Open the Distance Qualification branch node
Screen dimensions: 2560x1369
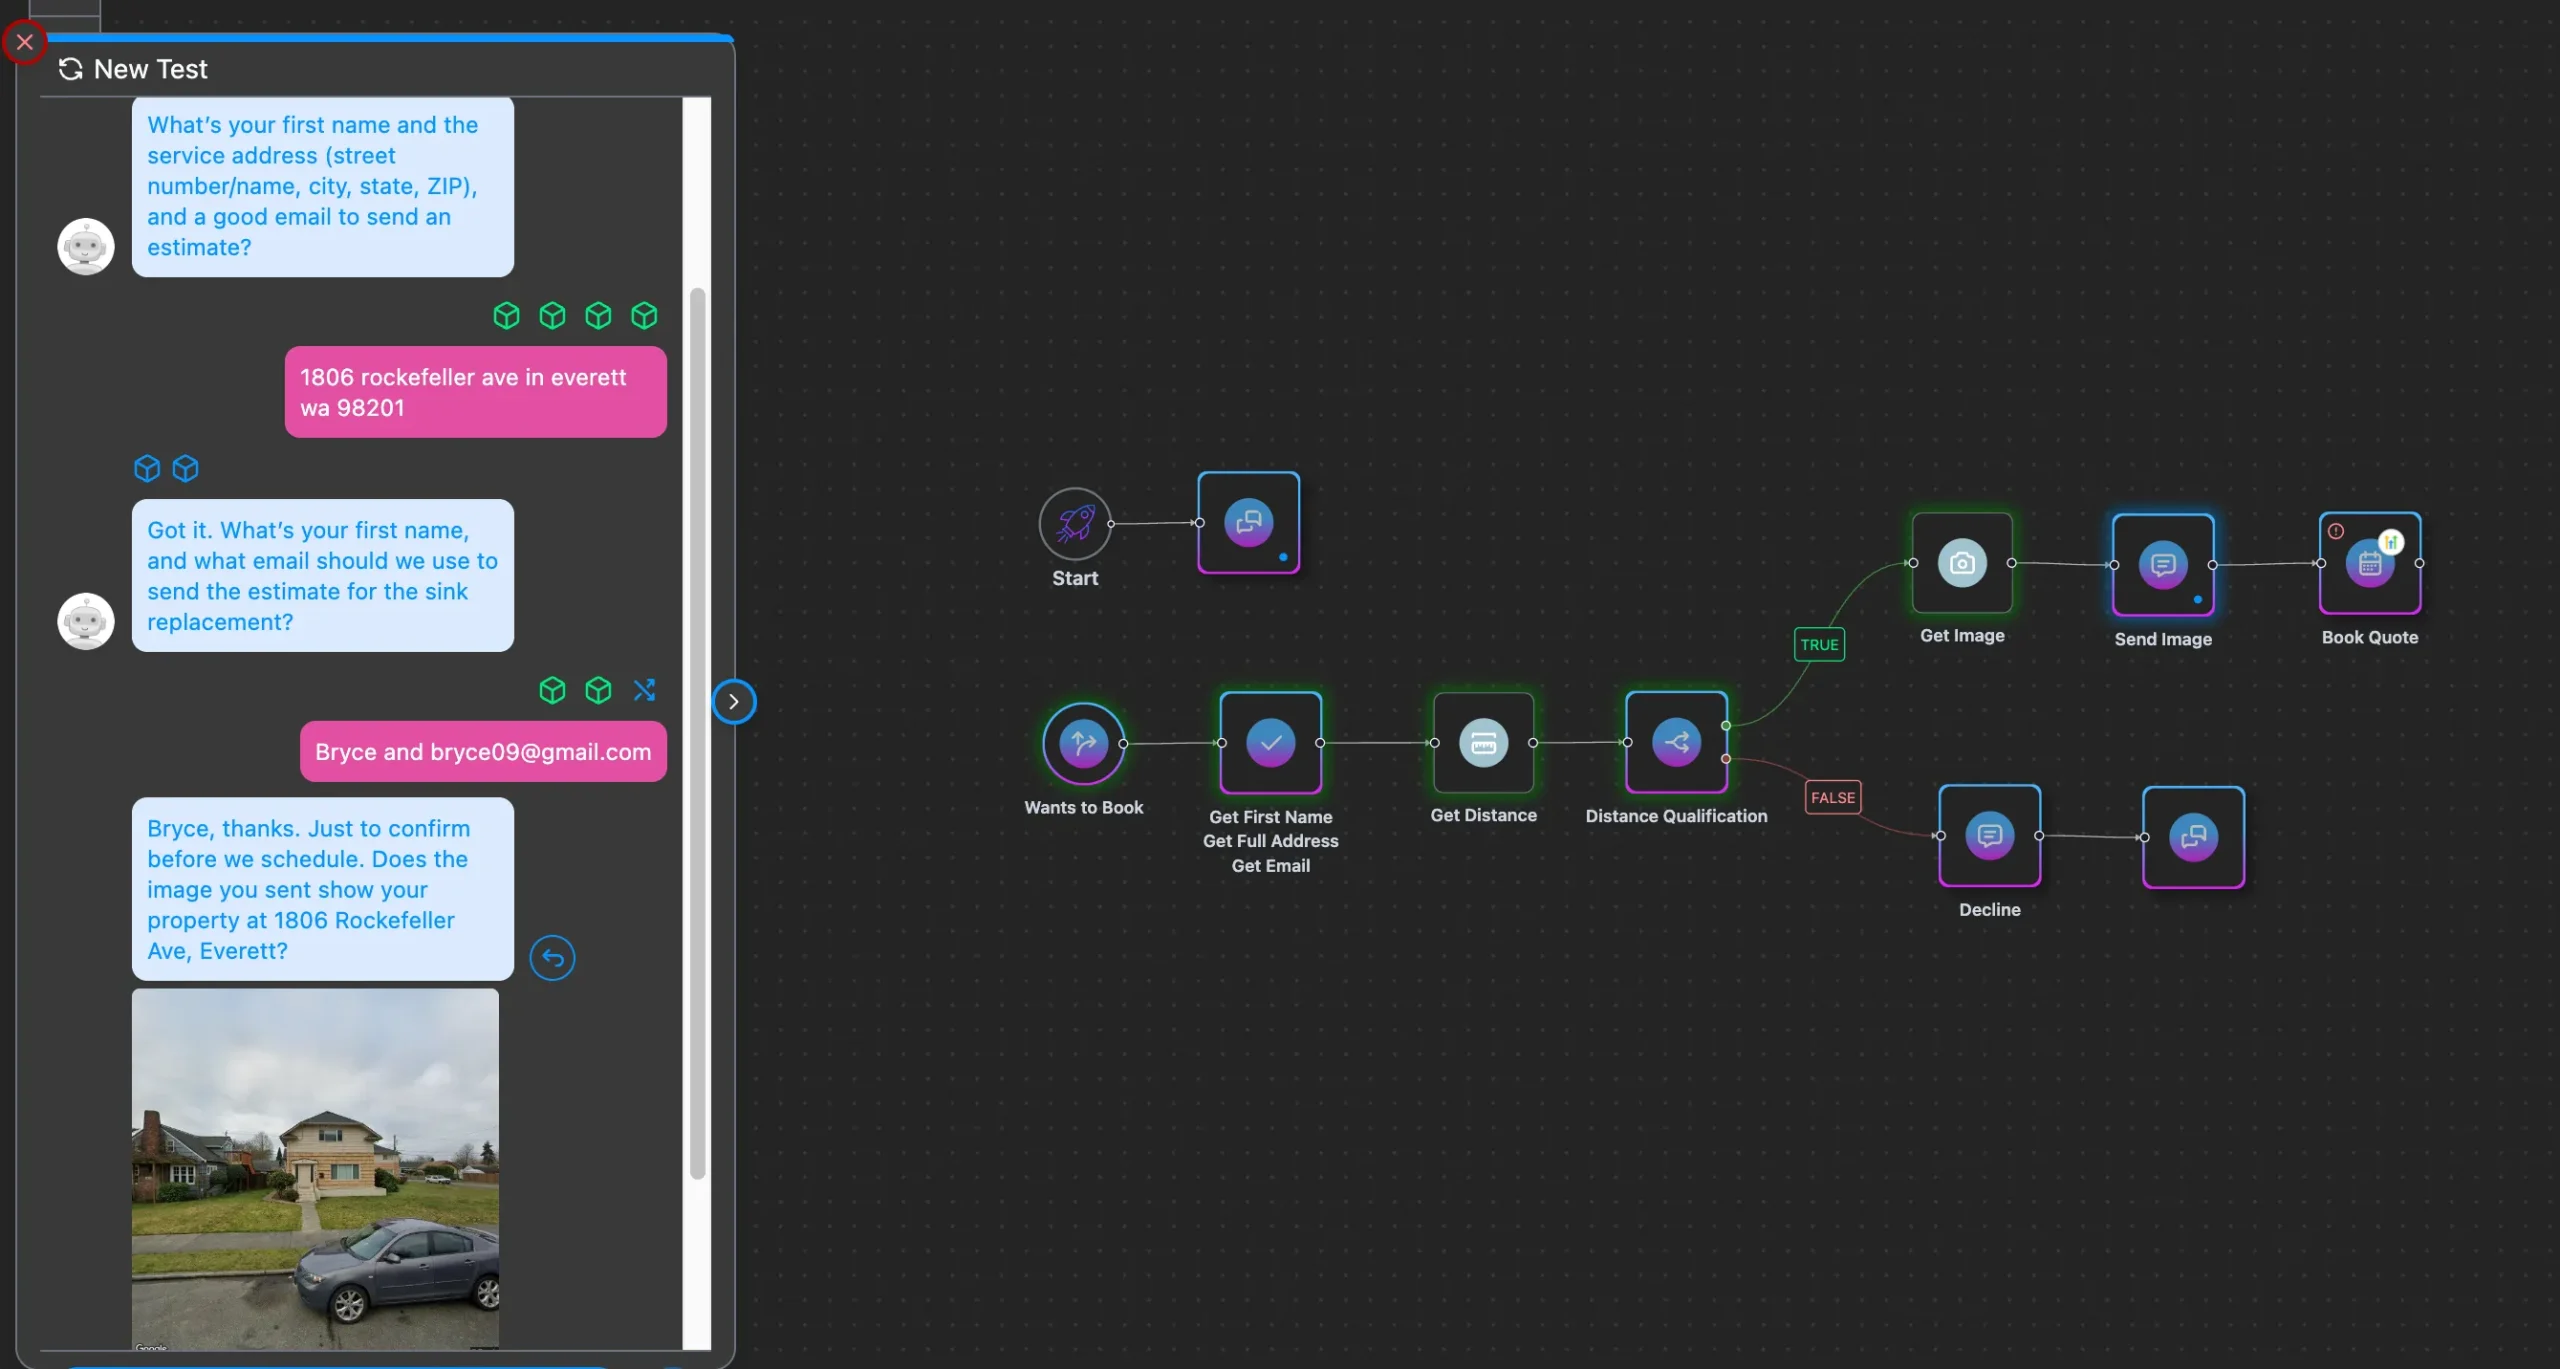(x=1676, y=742)
